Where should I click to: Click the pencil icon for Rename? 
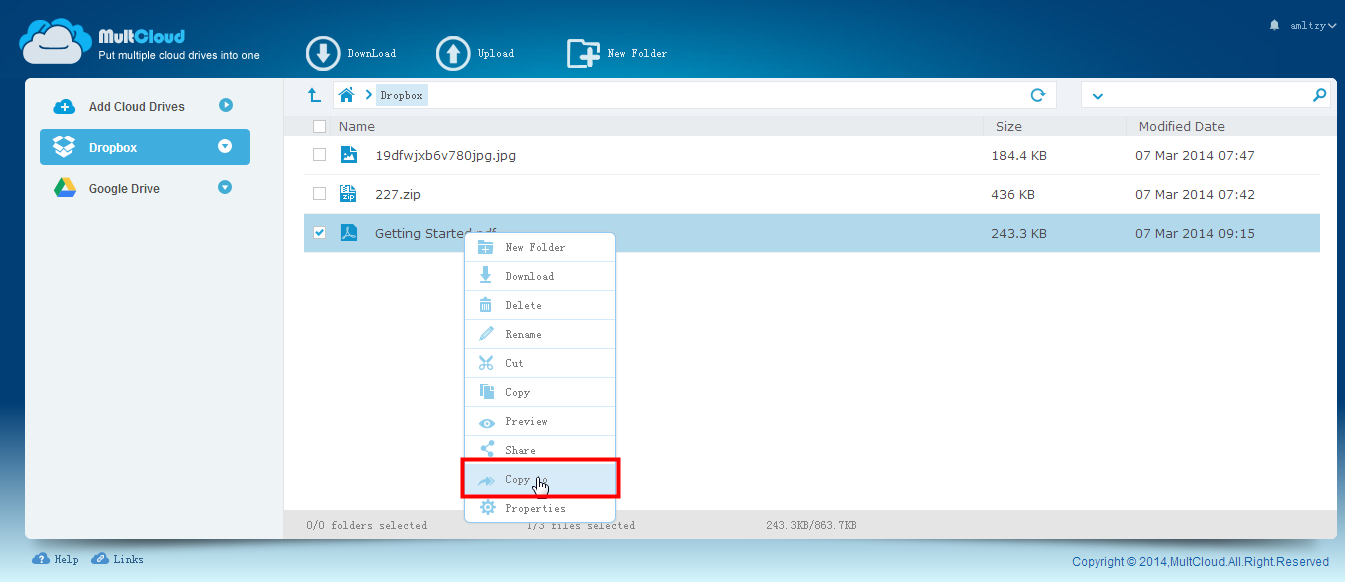click(x=487, y=334)
